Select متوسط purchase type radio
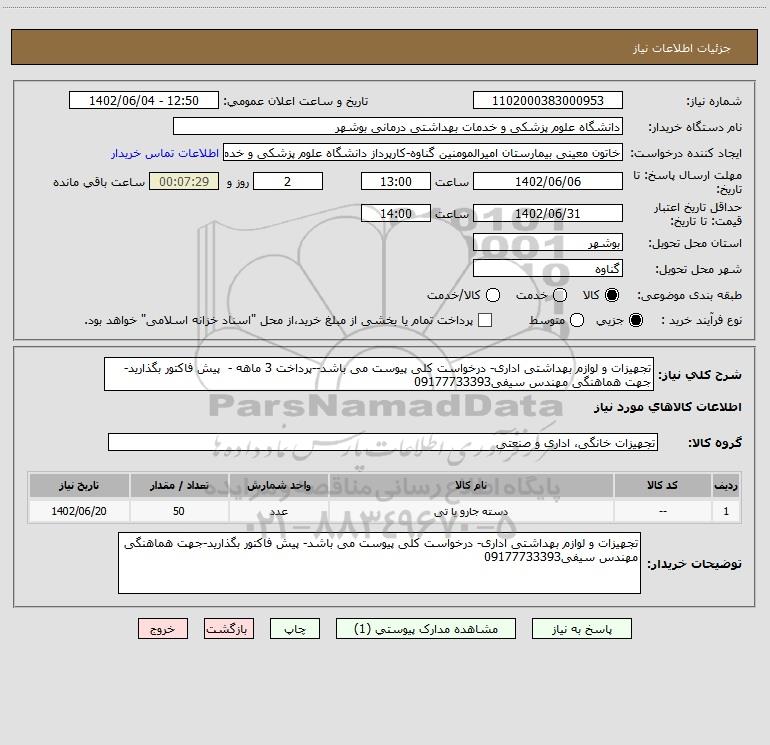 [x=559, y=320]
